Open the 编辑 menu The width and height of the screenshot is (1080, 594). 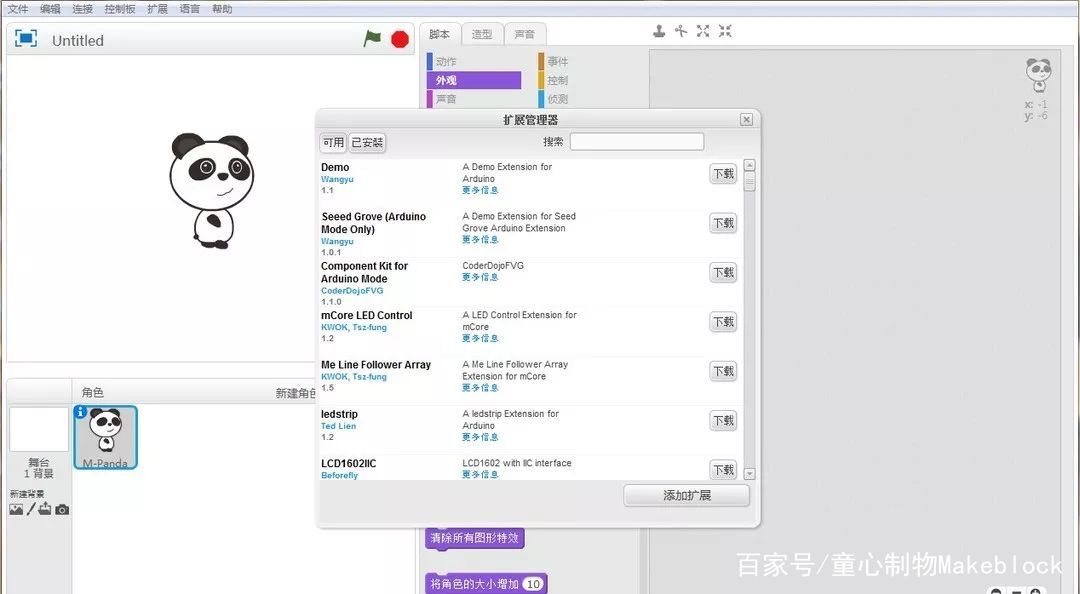tap(50, 9)
